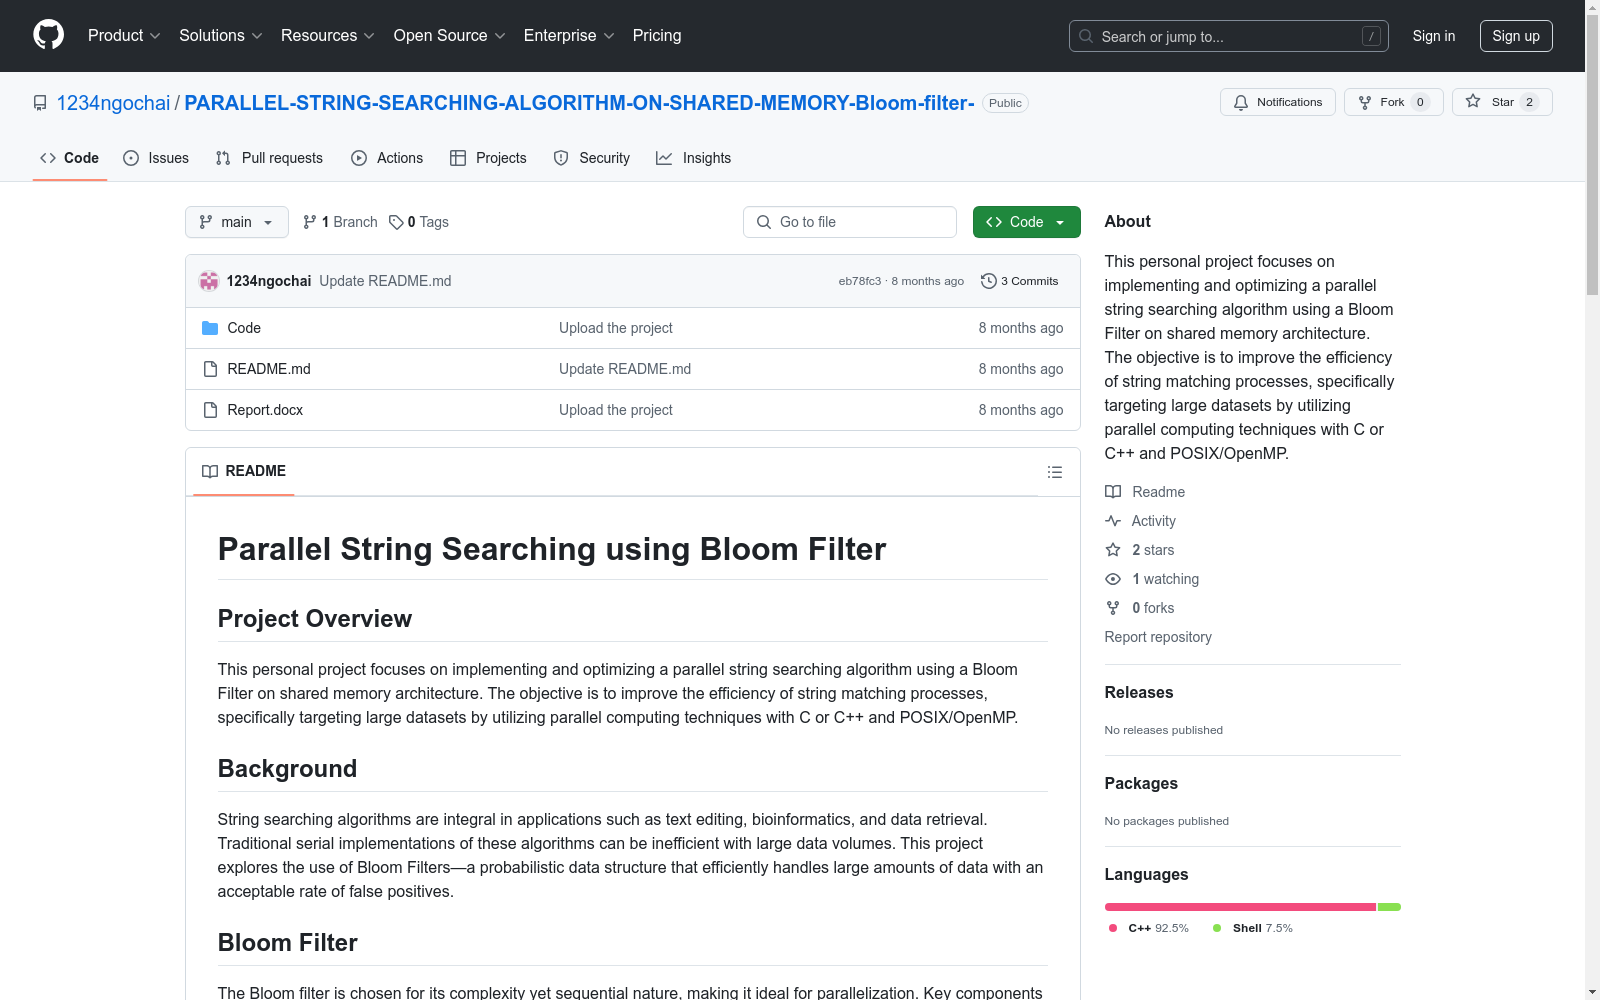Click the 'Update README.md' latest commit message
Screen dimensions: 1600x1000
tap(385, 281)
